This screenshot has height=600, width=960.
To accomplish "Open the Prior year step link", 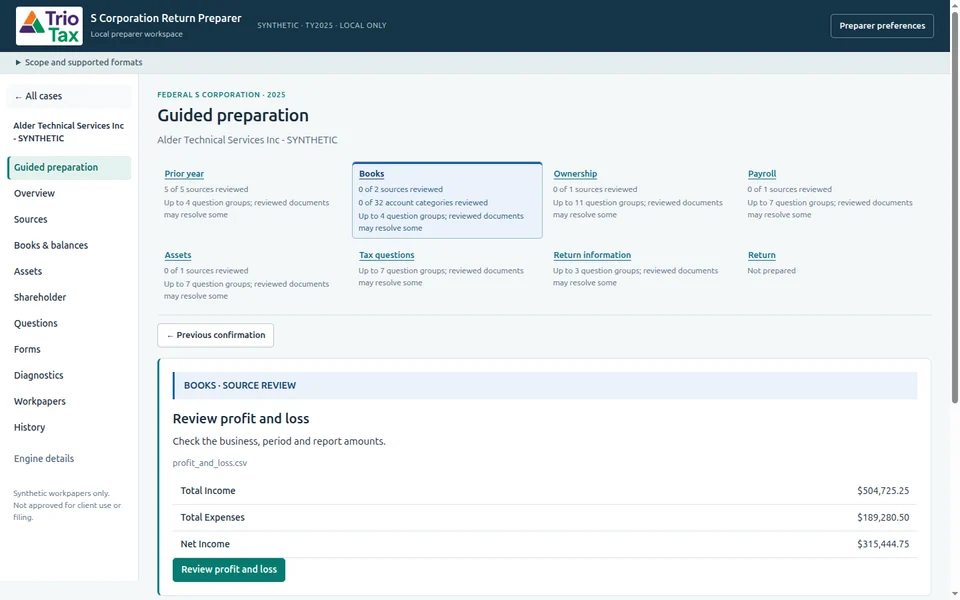I will pyautogui.click(x=184, y=174).
